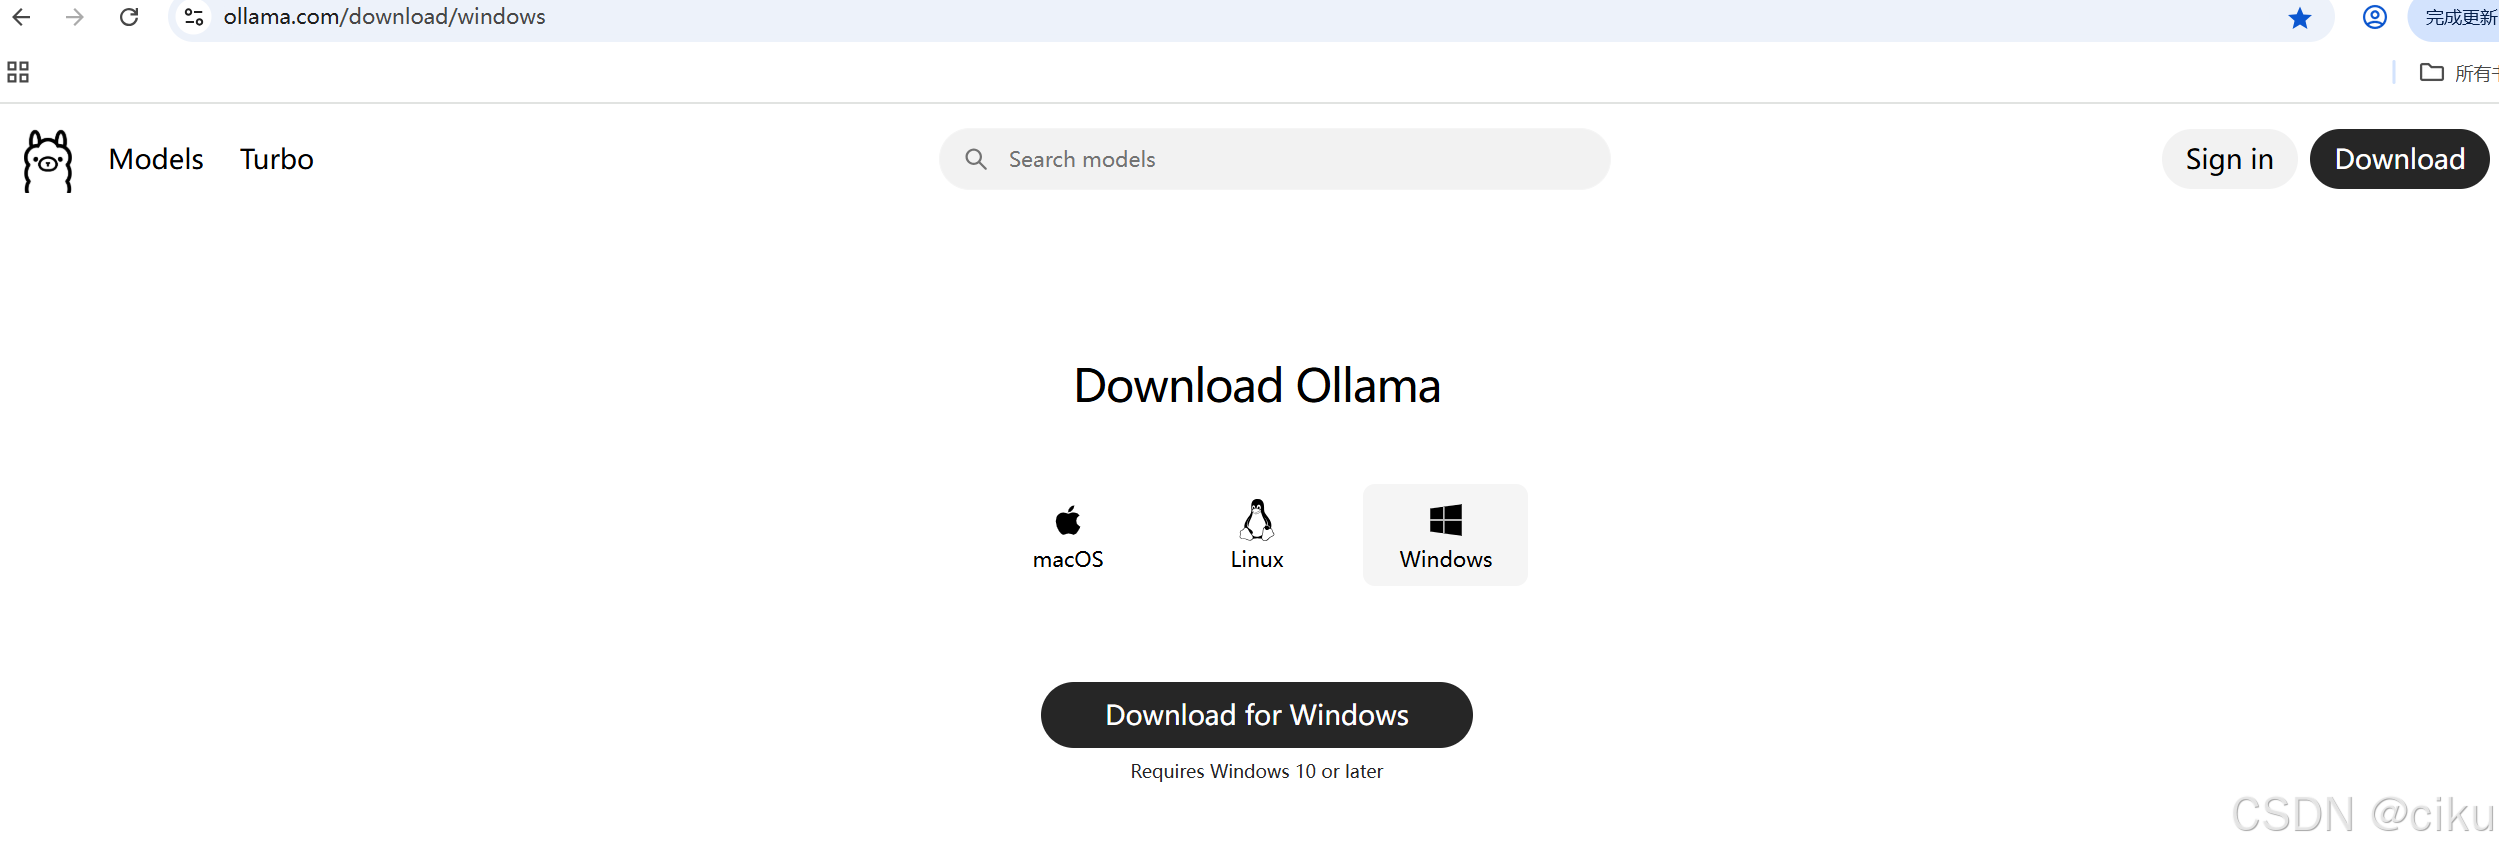
Task: Click Download for Windows button
Action: [1257, 715]
